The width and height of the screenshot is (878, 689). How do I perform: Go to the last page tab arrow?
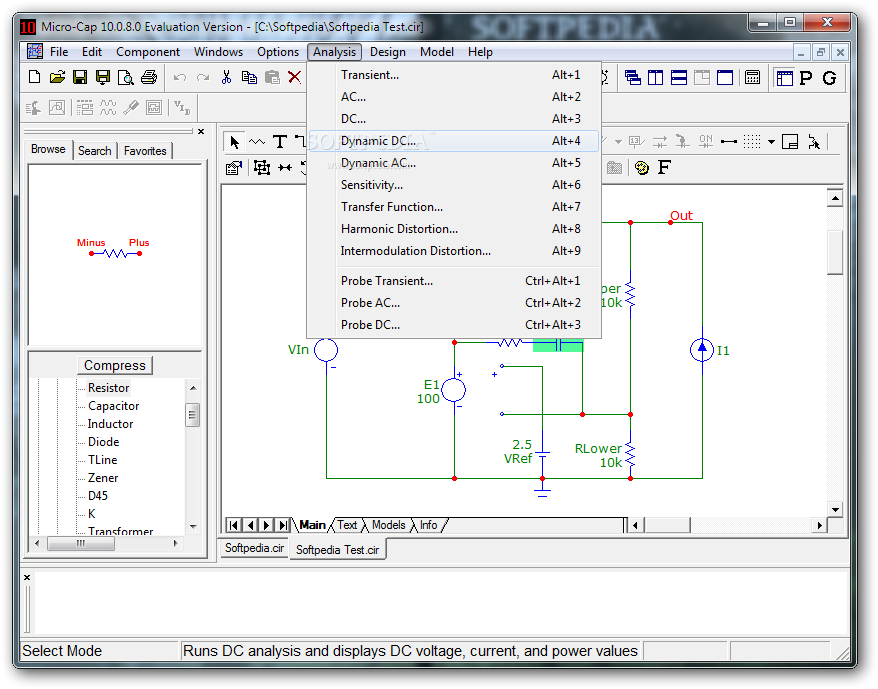coord(283,525)
